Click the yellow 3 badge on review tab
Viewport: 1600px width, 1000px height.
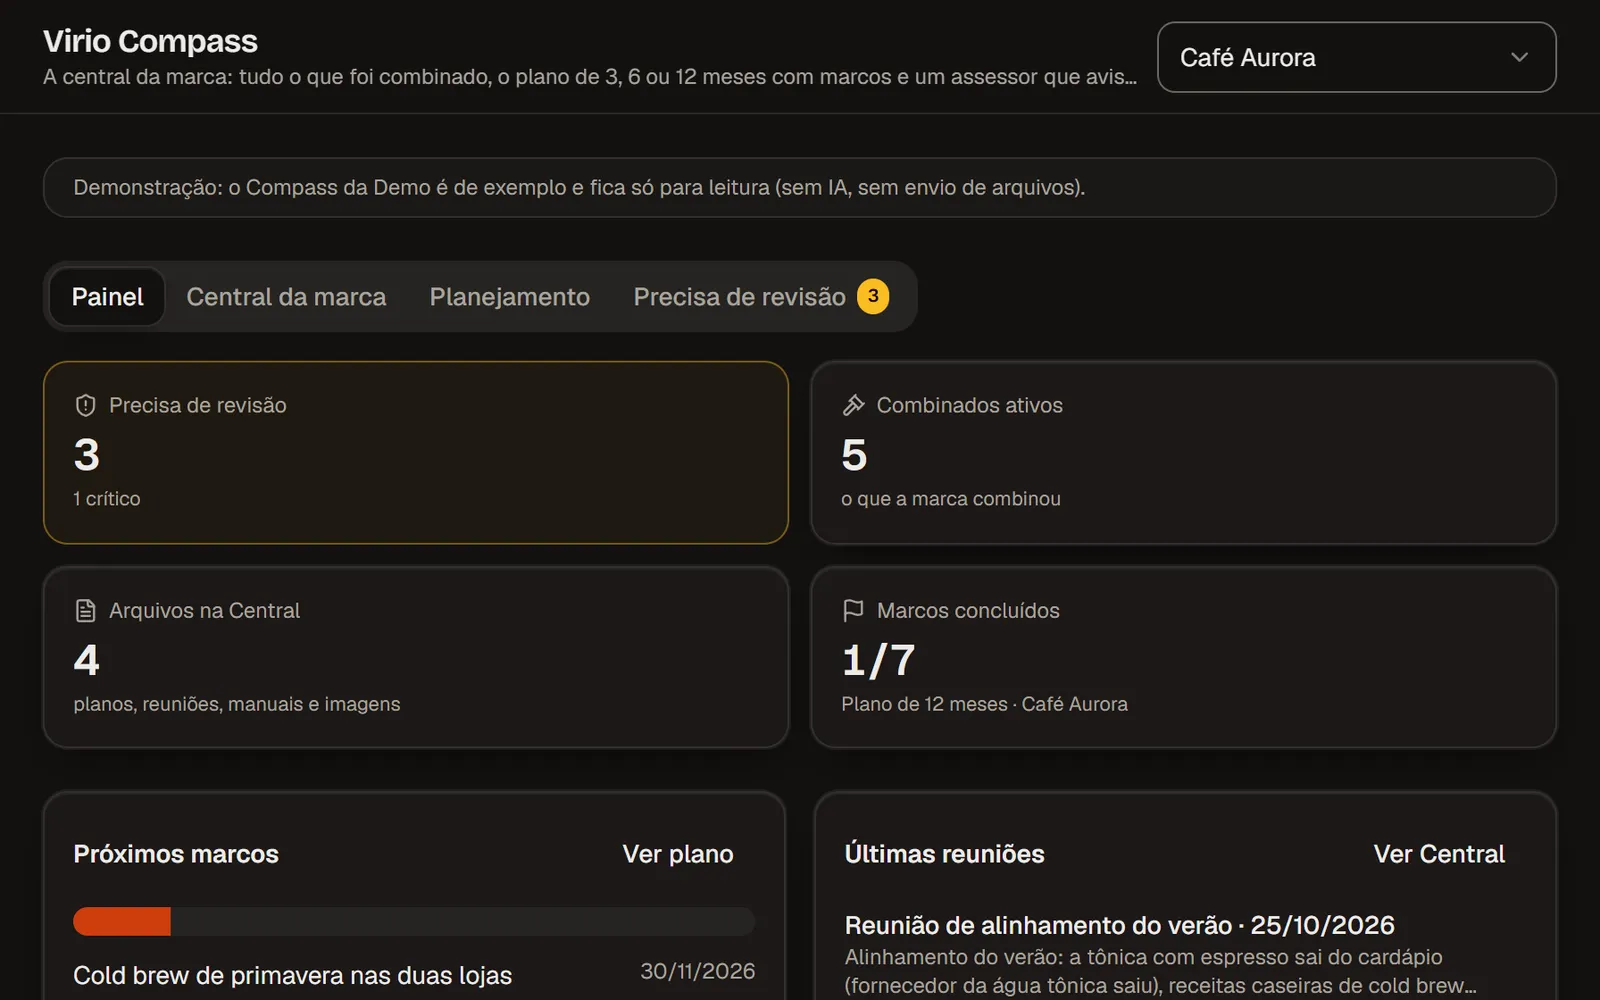[873, 296]
